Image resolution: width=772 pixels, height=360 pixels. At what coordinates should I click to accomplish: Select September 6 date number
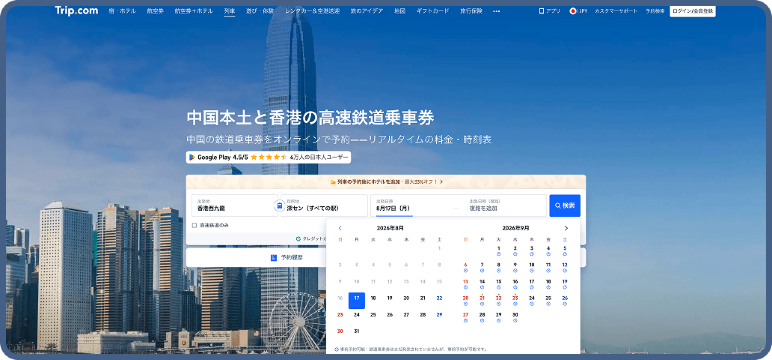pos(466,265)
